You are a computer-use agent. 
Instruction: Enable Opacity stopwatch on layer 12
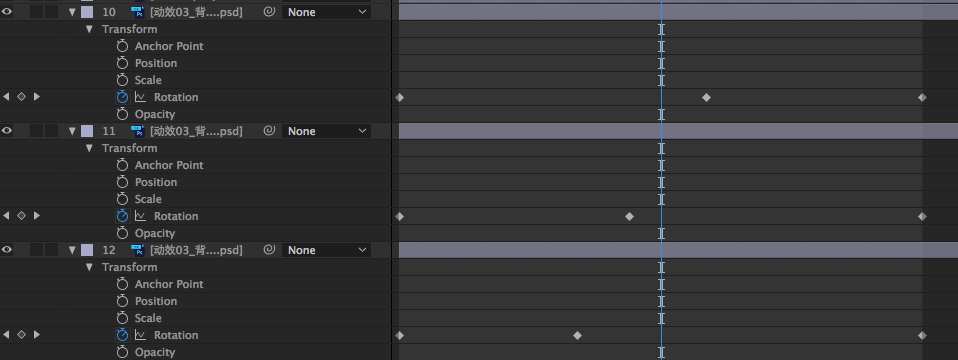[122, 352]
